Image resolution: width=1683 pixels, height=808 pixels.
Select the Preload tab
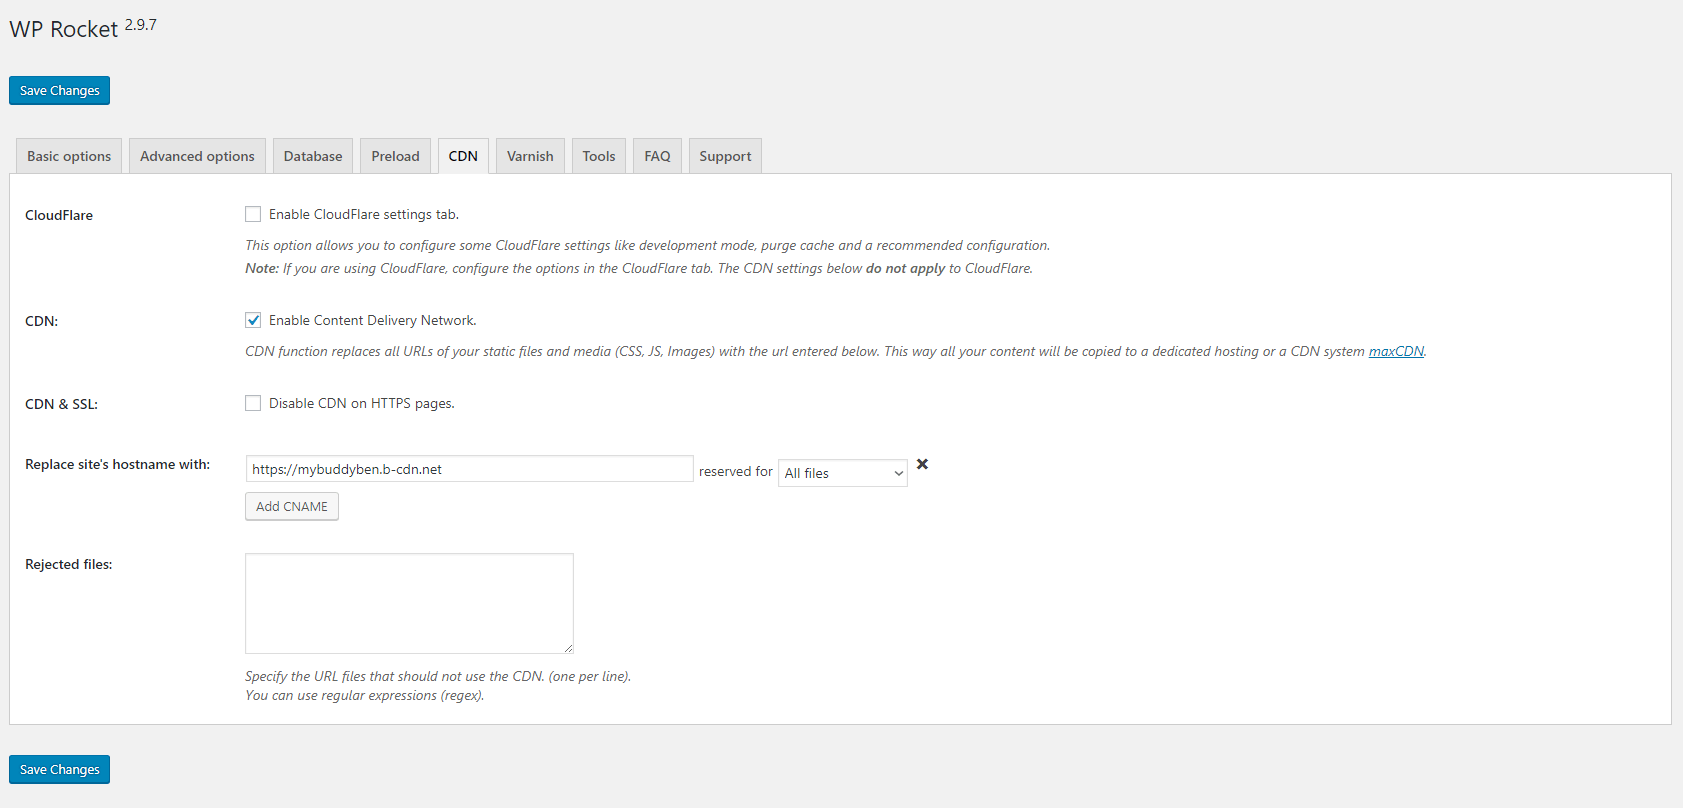tap(395, 156)
